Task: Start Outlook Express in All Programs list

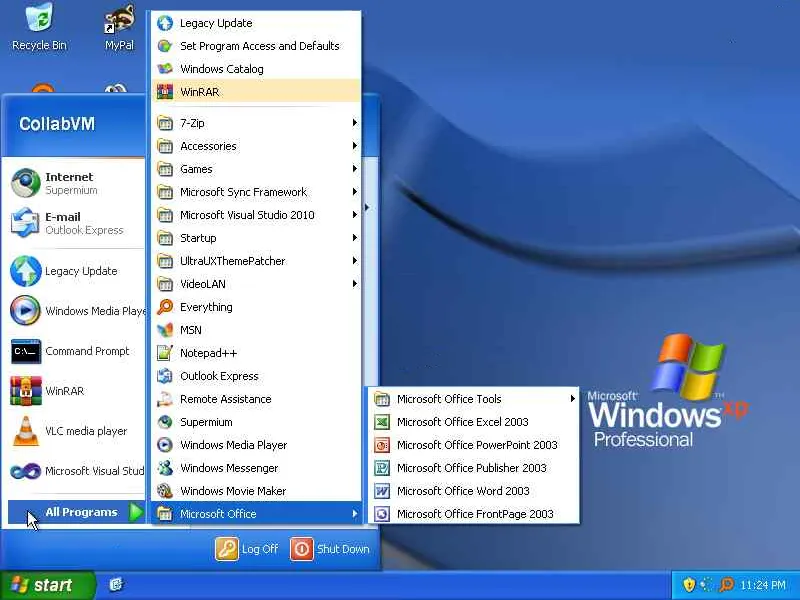Action: (x=256, y=376)
